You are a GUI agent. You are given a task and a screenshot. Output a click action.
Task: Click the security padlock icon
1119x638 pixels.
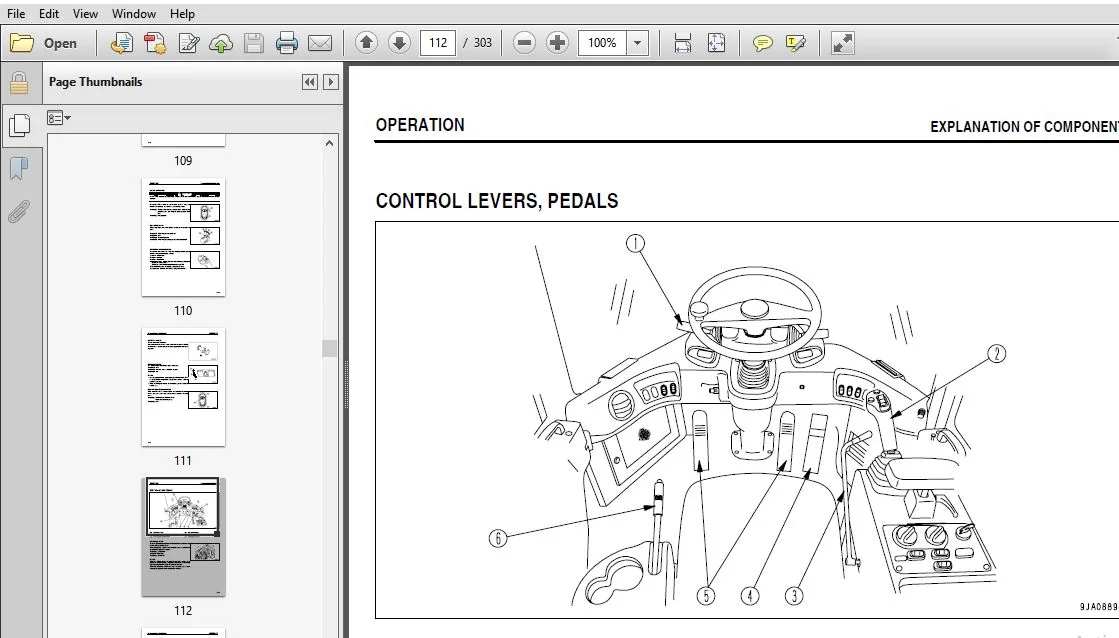pyautogui.click(x=19, y=83)
